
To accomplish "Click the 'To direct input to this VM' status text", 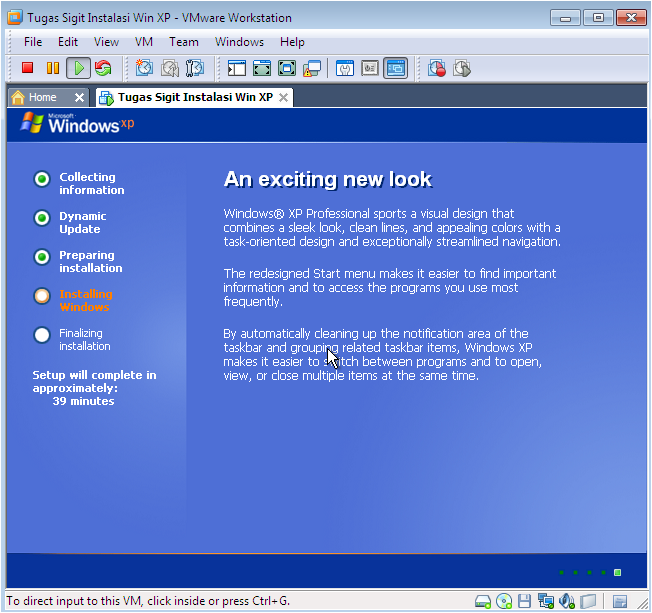I will [148, 601].
